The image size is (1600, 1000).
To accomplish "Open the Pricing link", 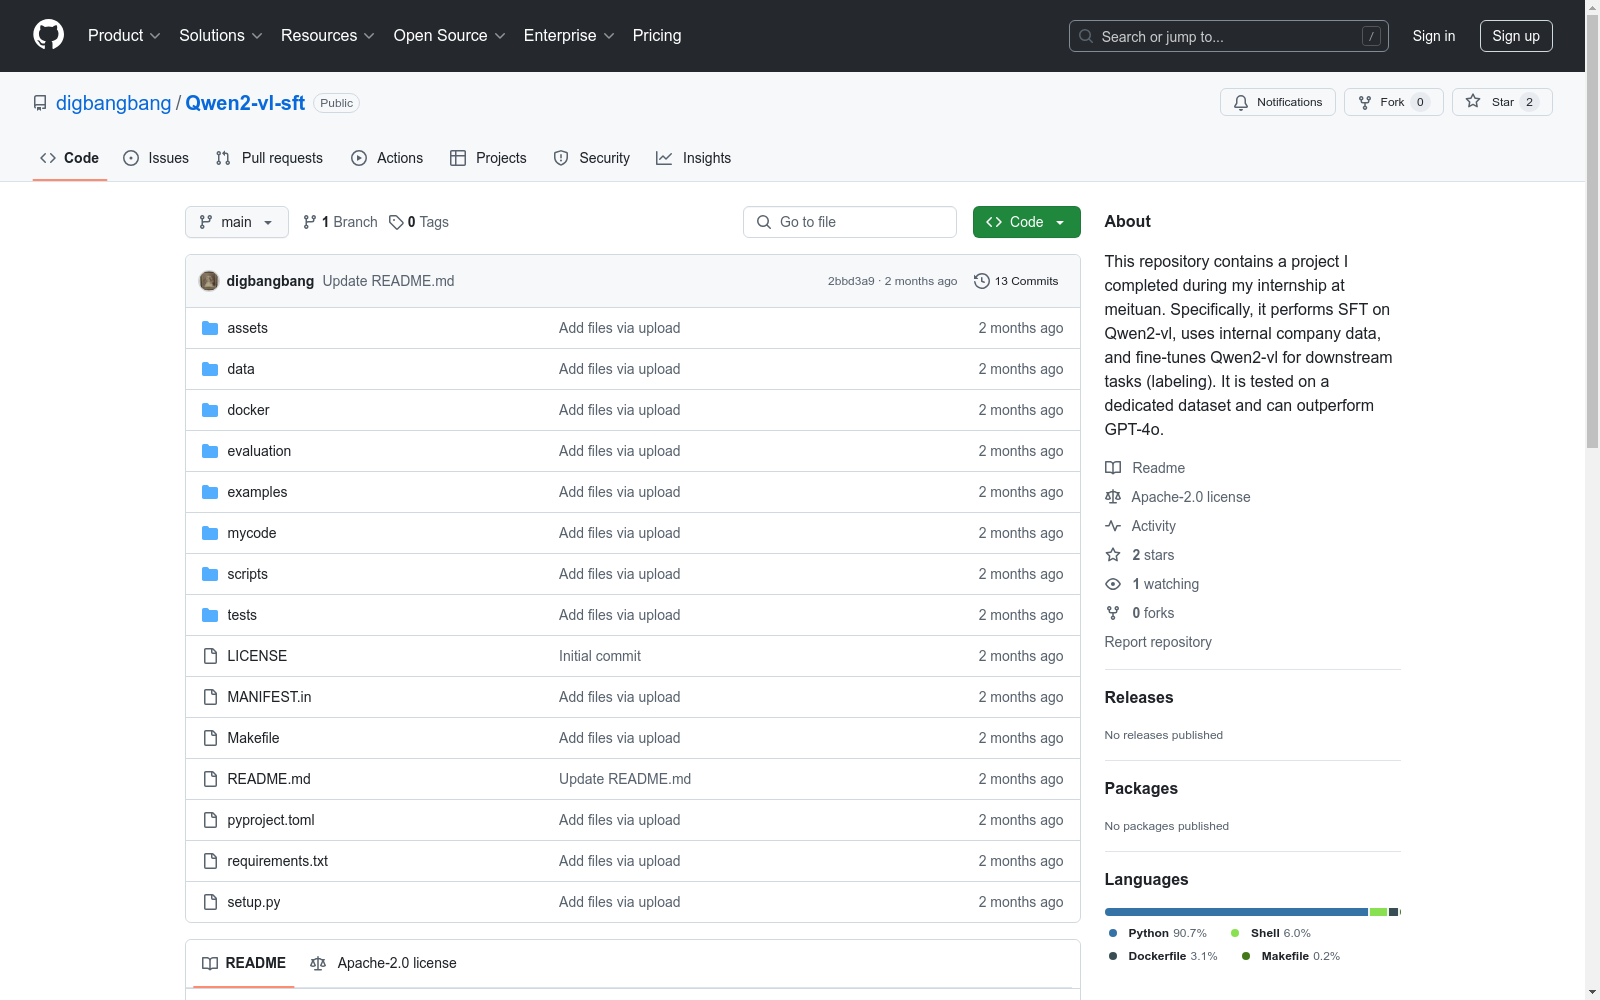I will pyautogui.click(x=657, y=35).
